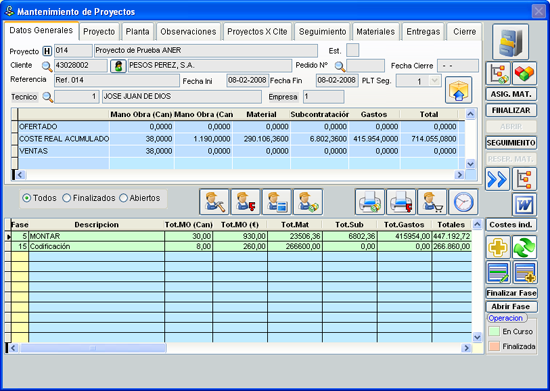Click the En Curso green color swatch

(x=494, y=331)
